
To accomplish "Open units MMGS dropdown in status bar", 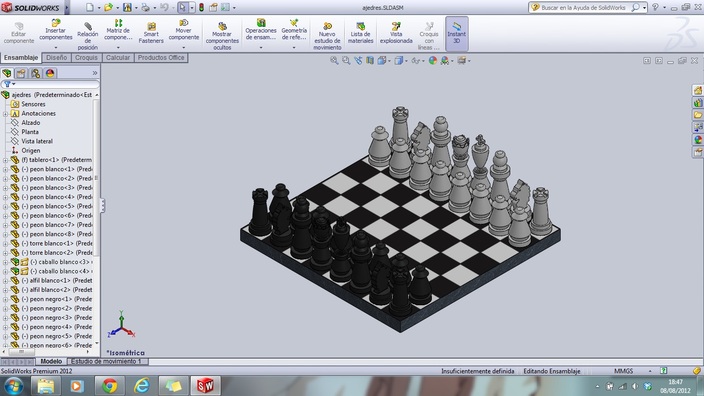I will 650,371.
